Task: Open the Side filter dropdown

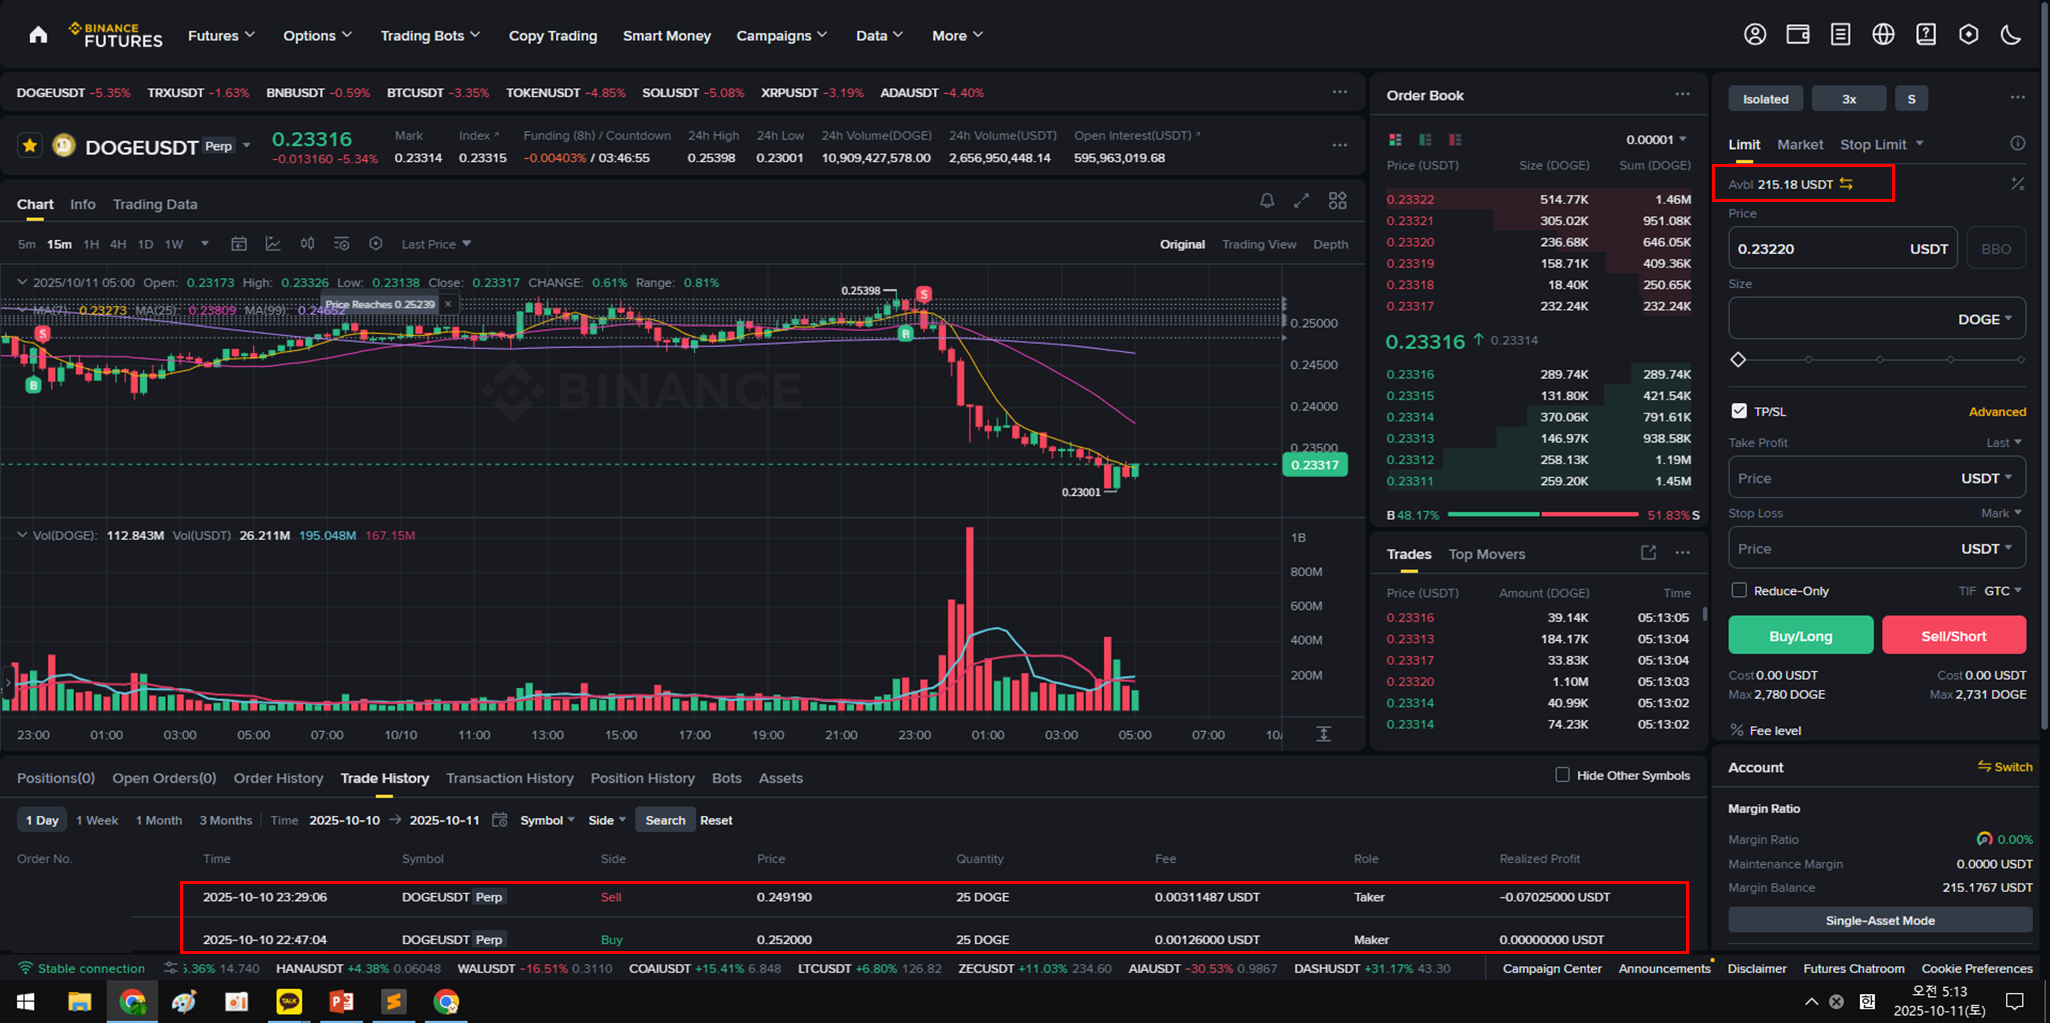Action: (607, 820)
